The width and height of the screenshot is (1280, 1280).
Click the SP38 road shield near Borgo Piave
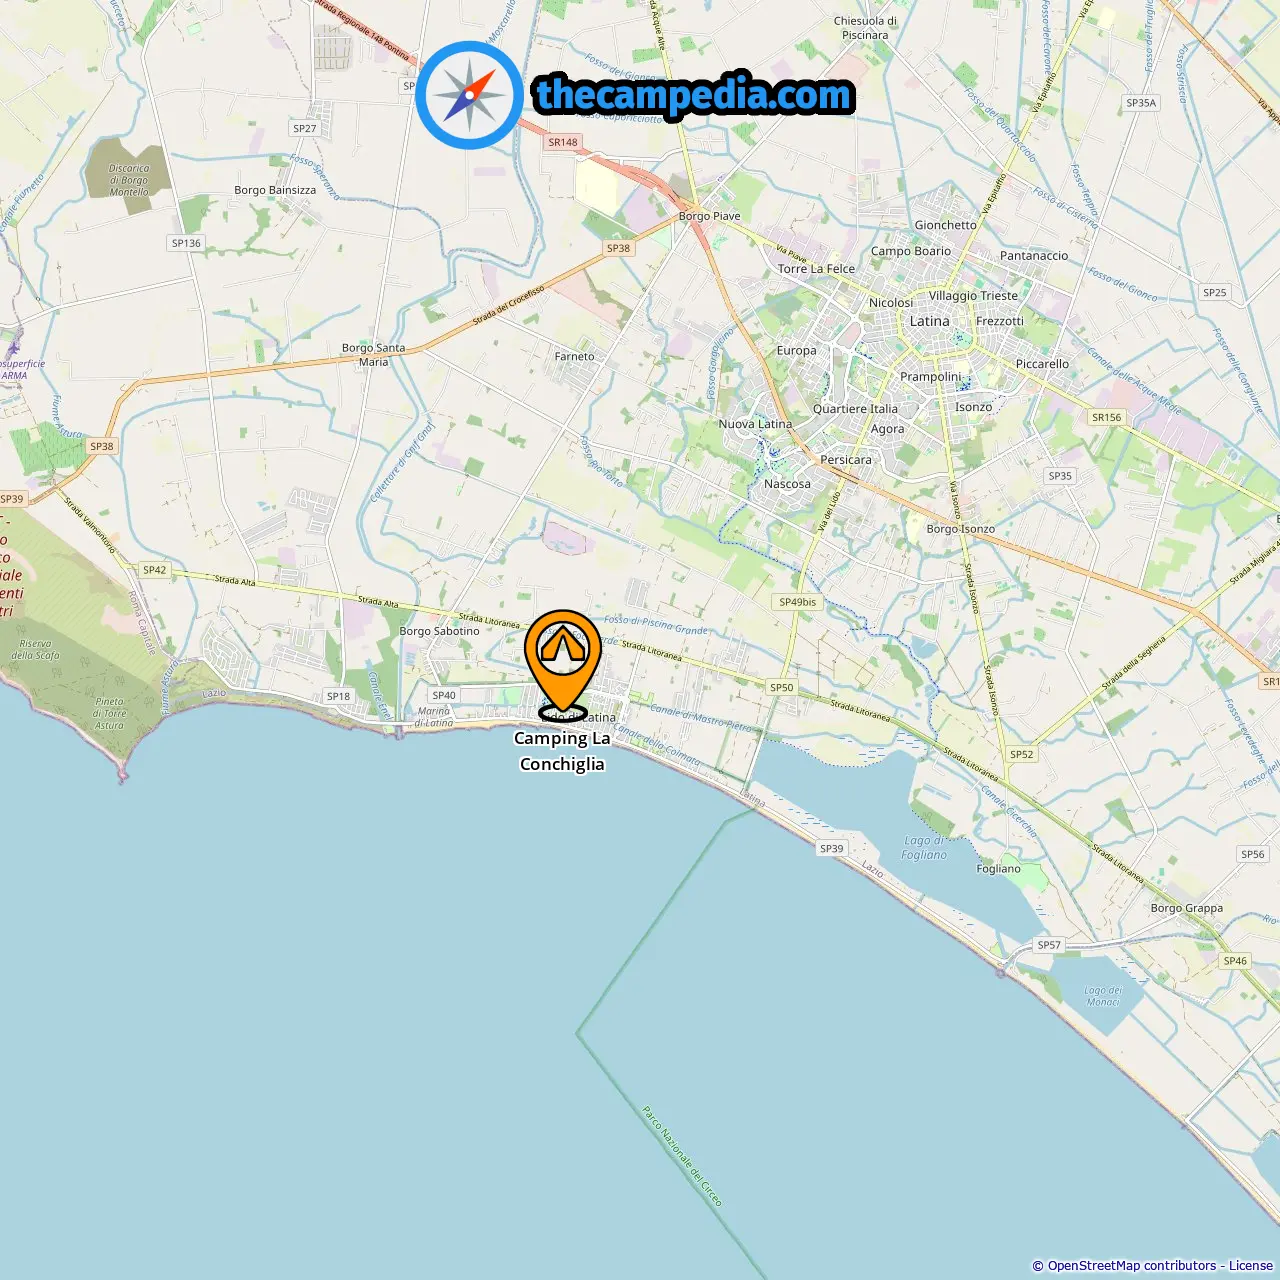(x=618, y=248)
